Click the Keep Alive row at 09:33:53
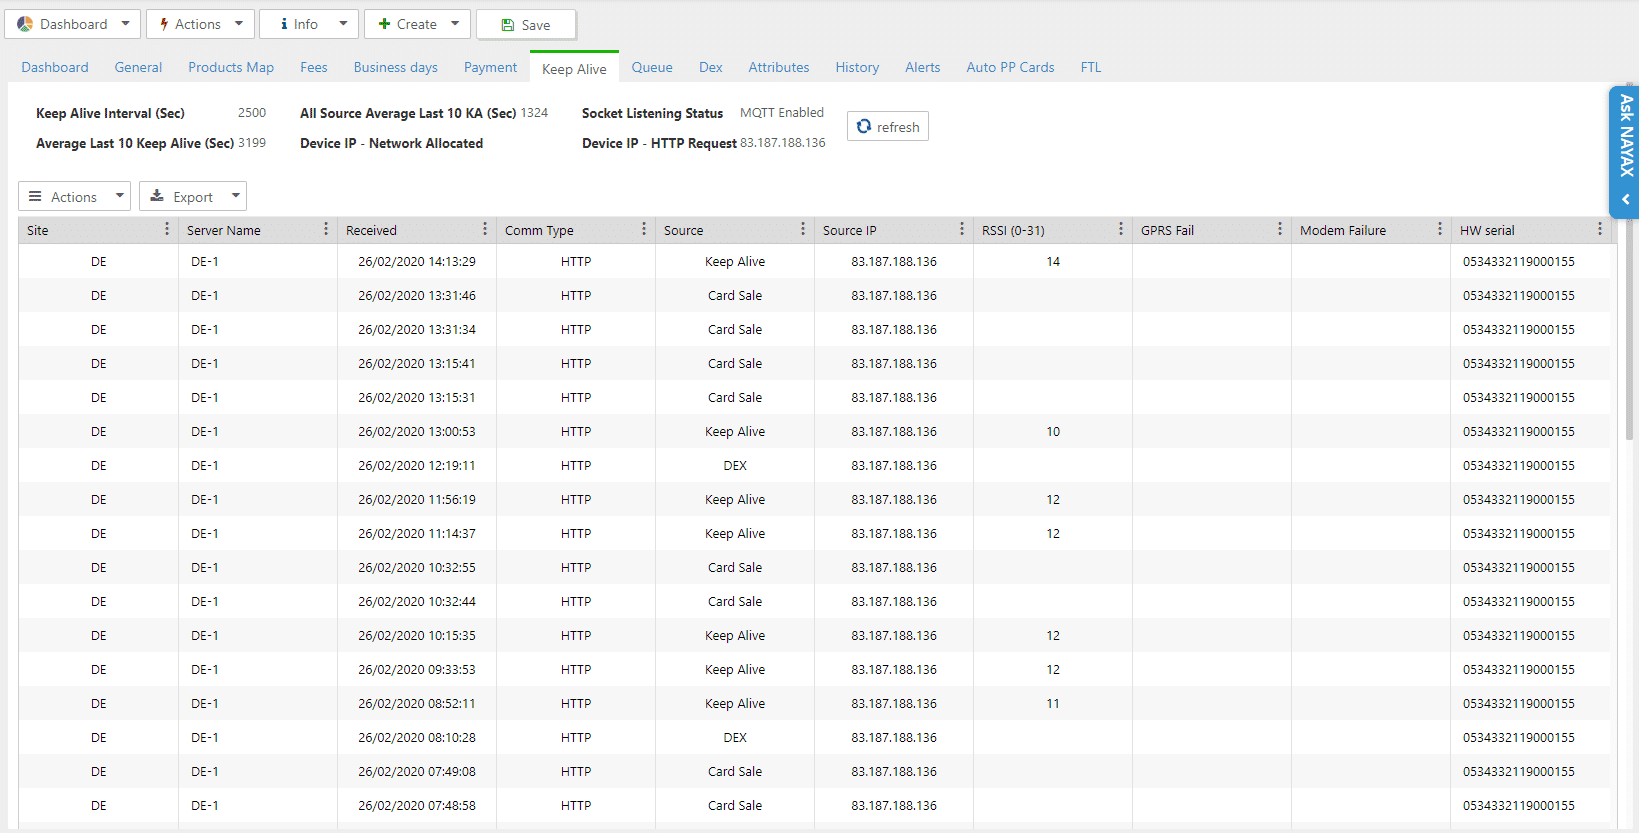Viewport: 1639px width, 833px height. tap(814, 670)
